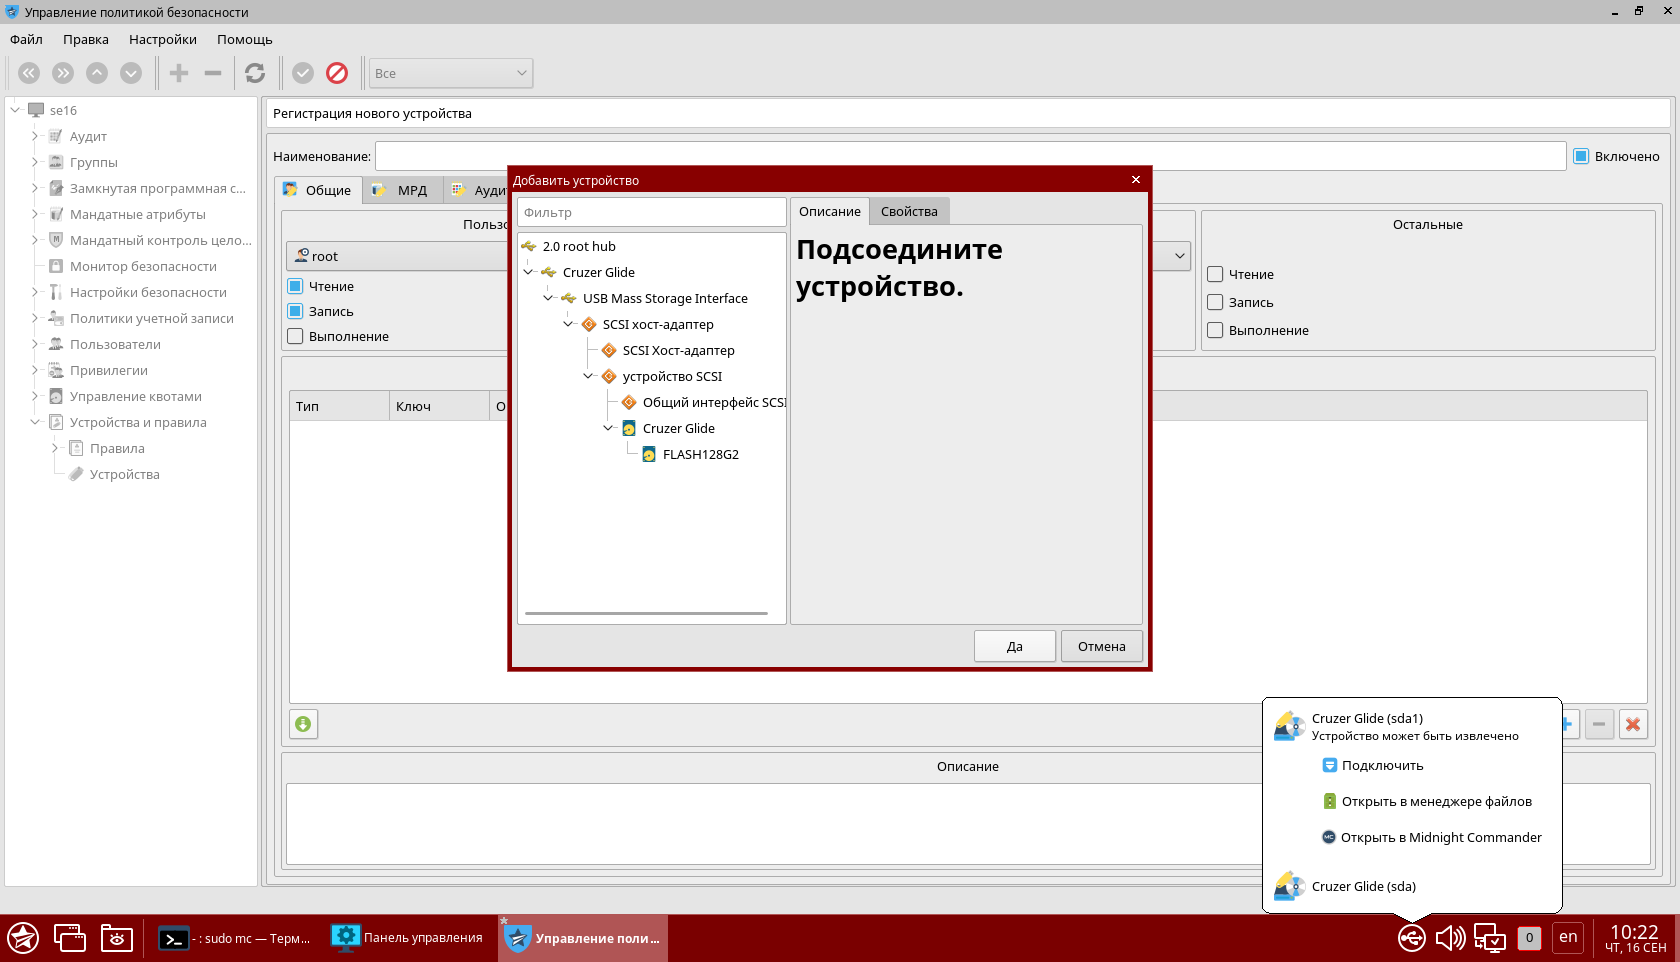Click the Да button

click(x=1014, y=646)
